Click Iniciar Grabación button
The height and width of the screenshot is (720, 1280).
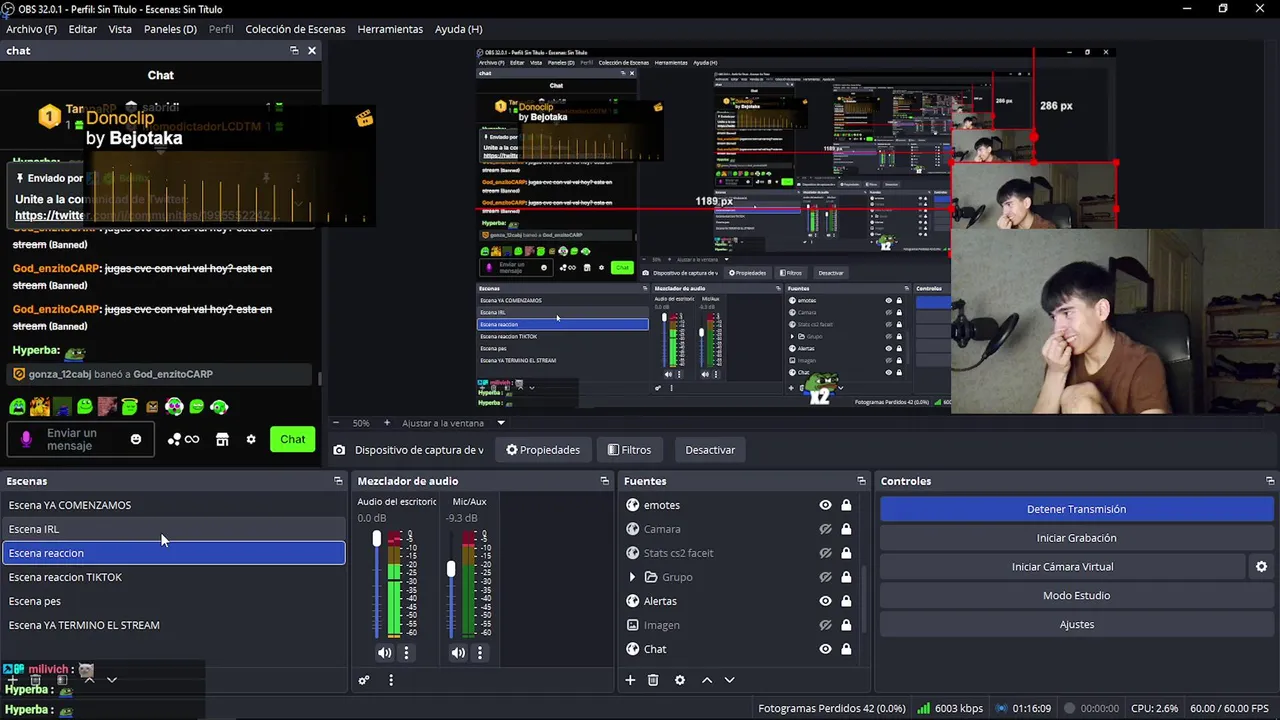click(x=1076, y=538)
